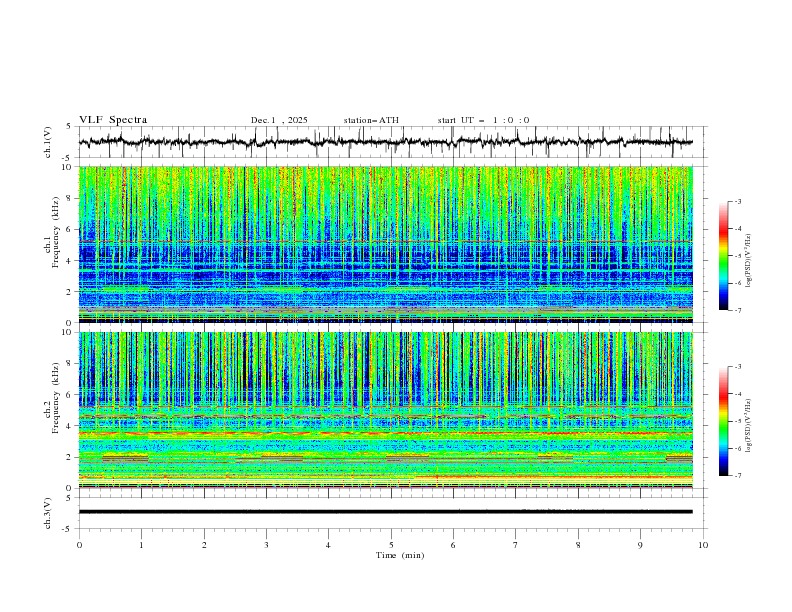Image resolution: width=792 pixels, height=612 pixels.
Task: Click the "-3" tick on lower colorbar
Action: (738, 367)
